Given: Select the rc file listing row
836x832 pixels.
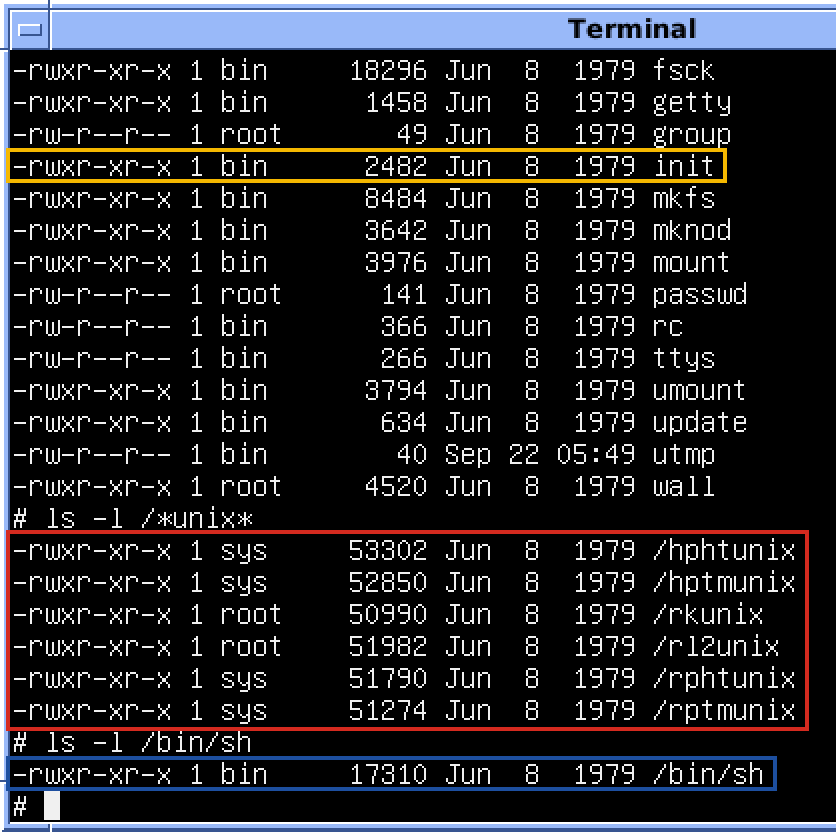Looking at the screenshot, I should 347,327.
